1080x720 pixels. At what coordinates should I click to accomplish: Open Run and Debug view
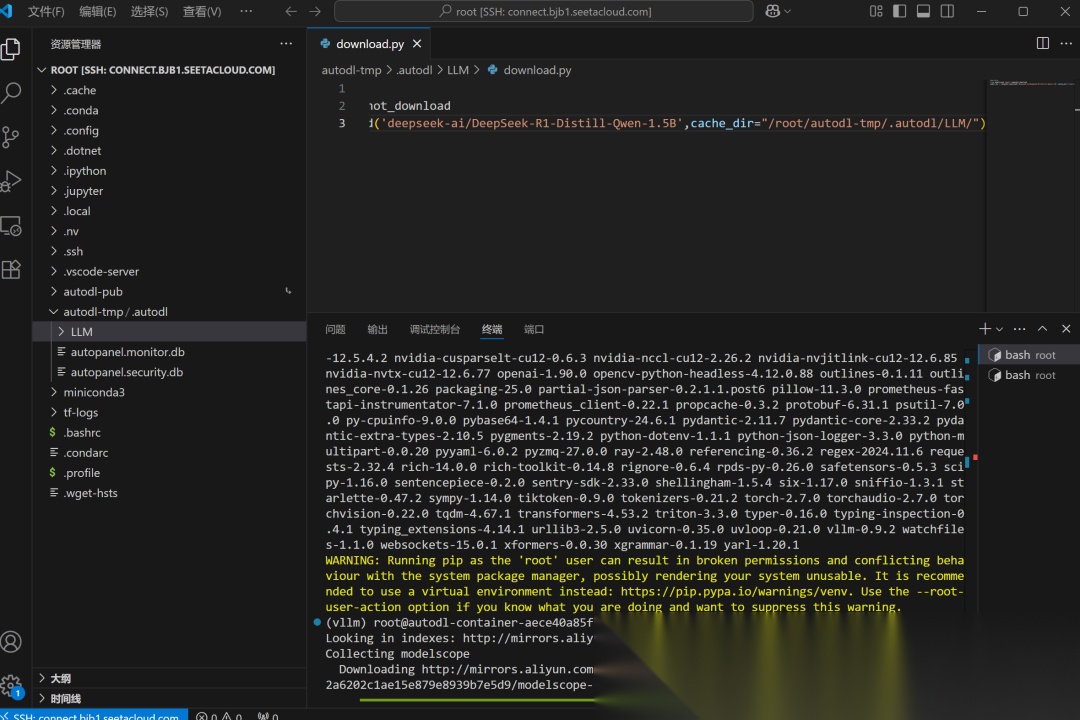[11, 181]
